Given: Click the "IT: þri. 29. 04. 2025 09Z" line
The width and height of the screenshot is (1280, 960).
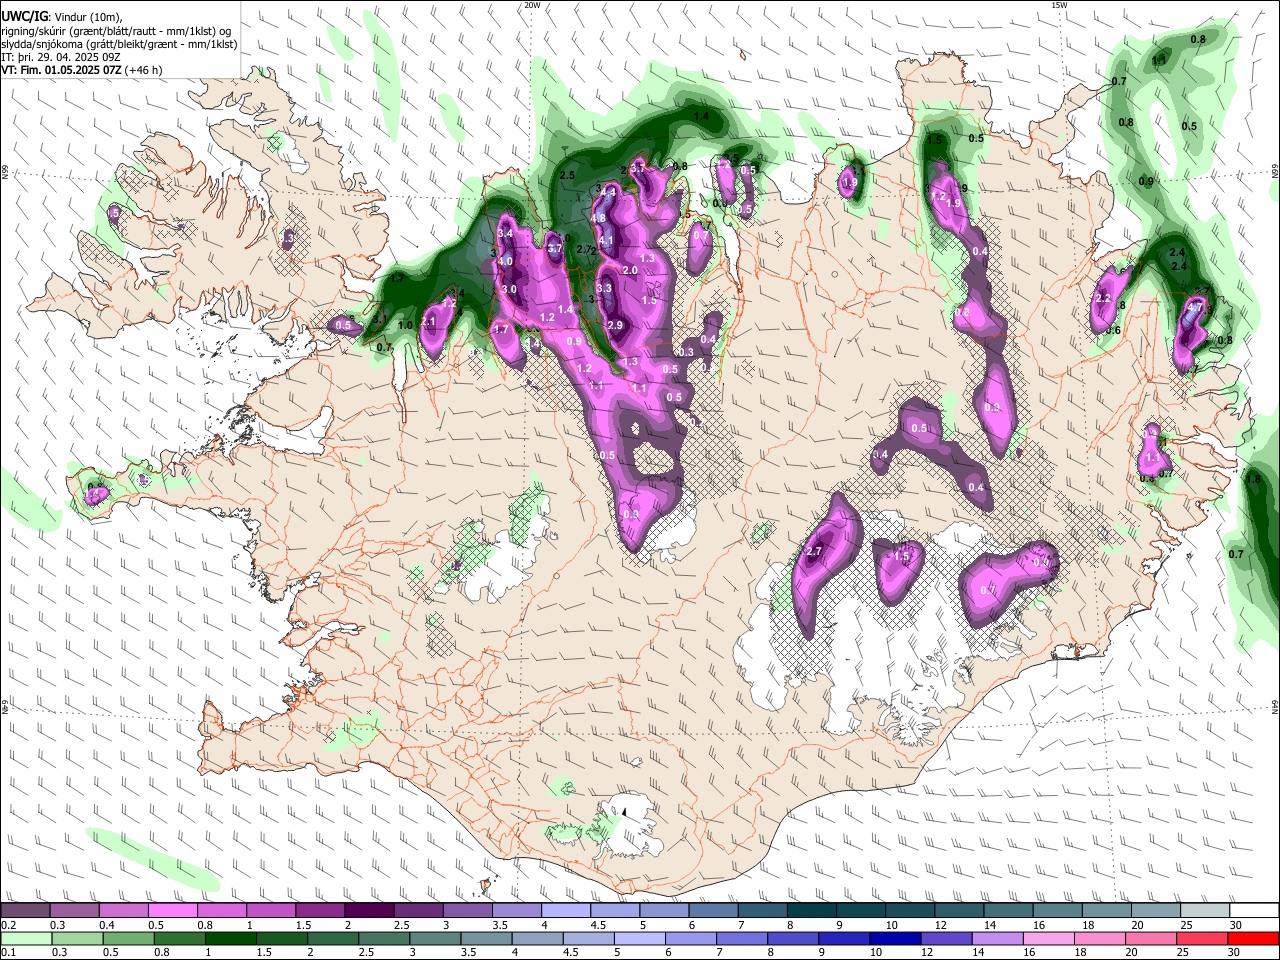Looking at the screenshot, I should pos(62,57).
